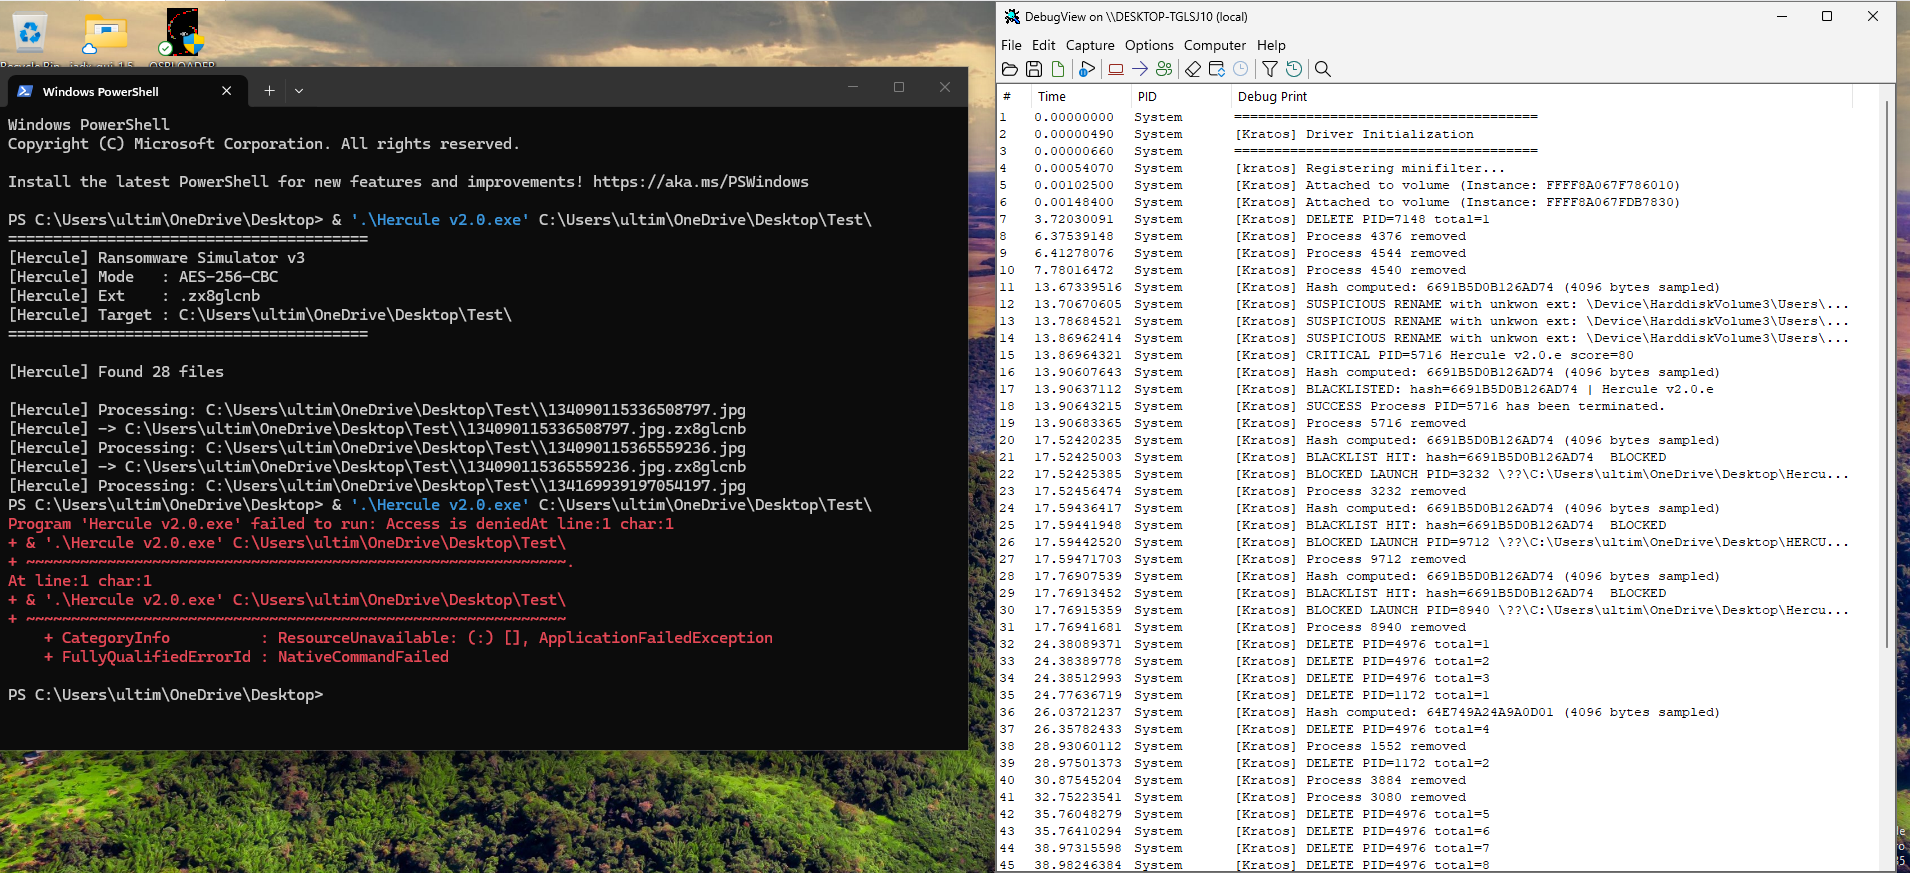Viewport: 1910px width, 873px height.
Task: Click the green users icon in DebugView toolbar
Action: pos(1164,69)
